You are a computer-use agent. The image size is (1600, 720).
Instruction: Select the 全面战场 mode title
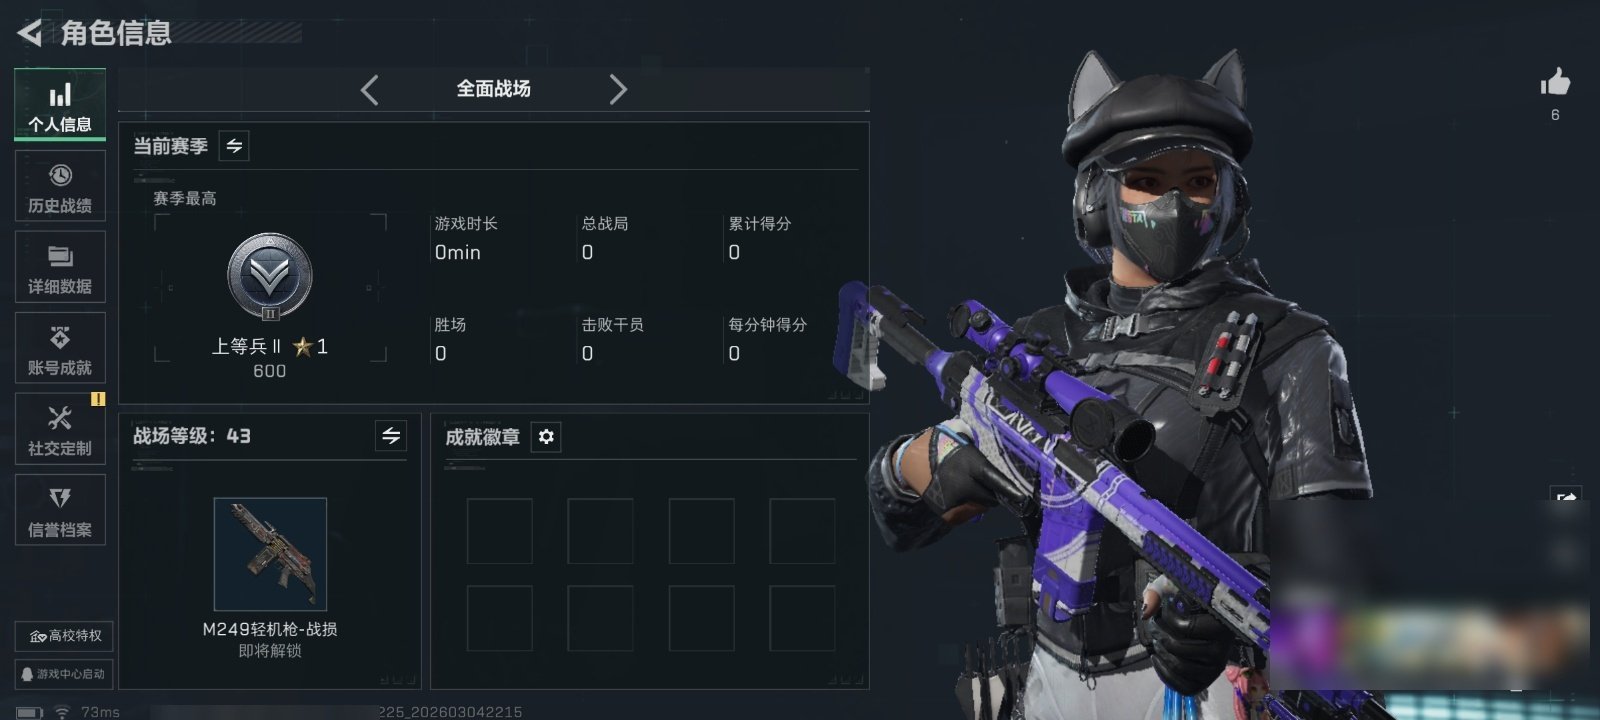tap(494, 89)
